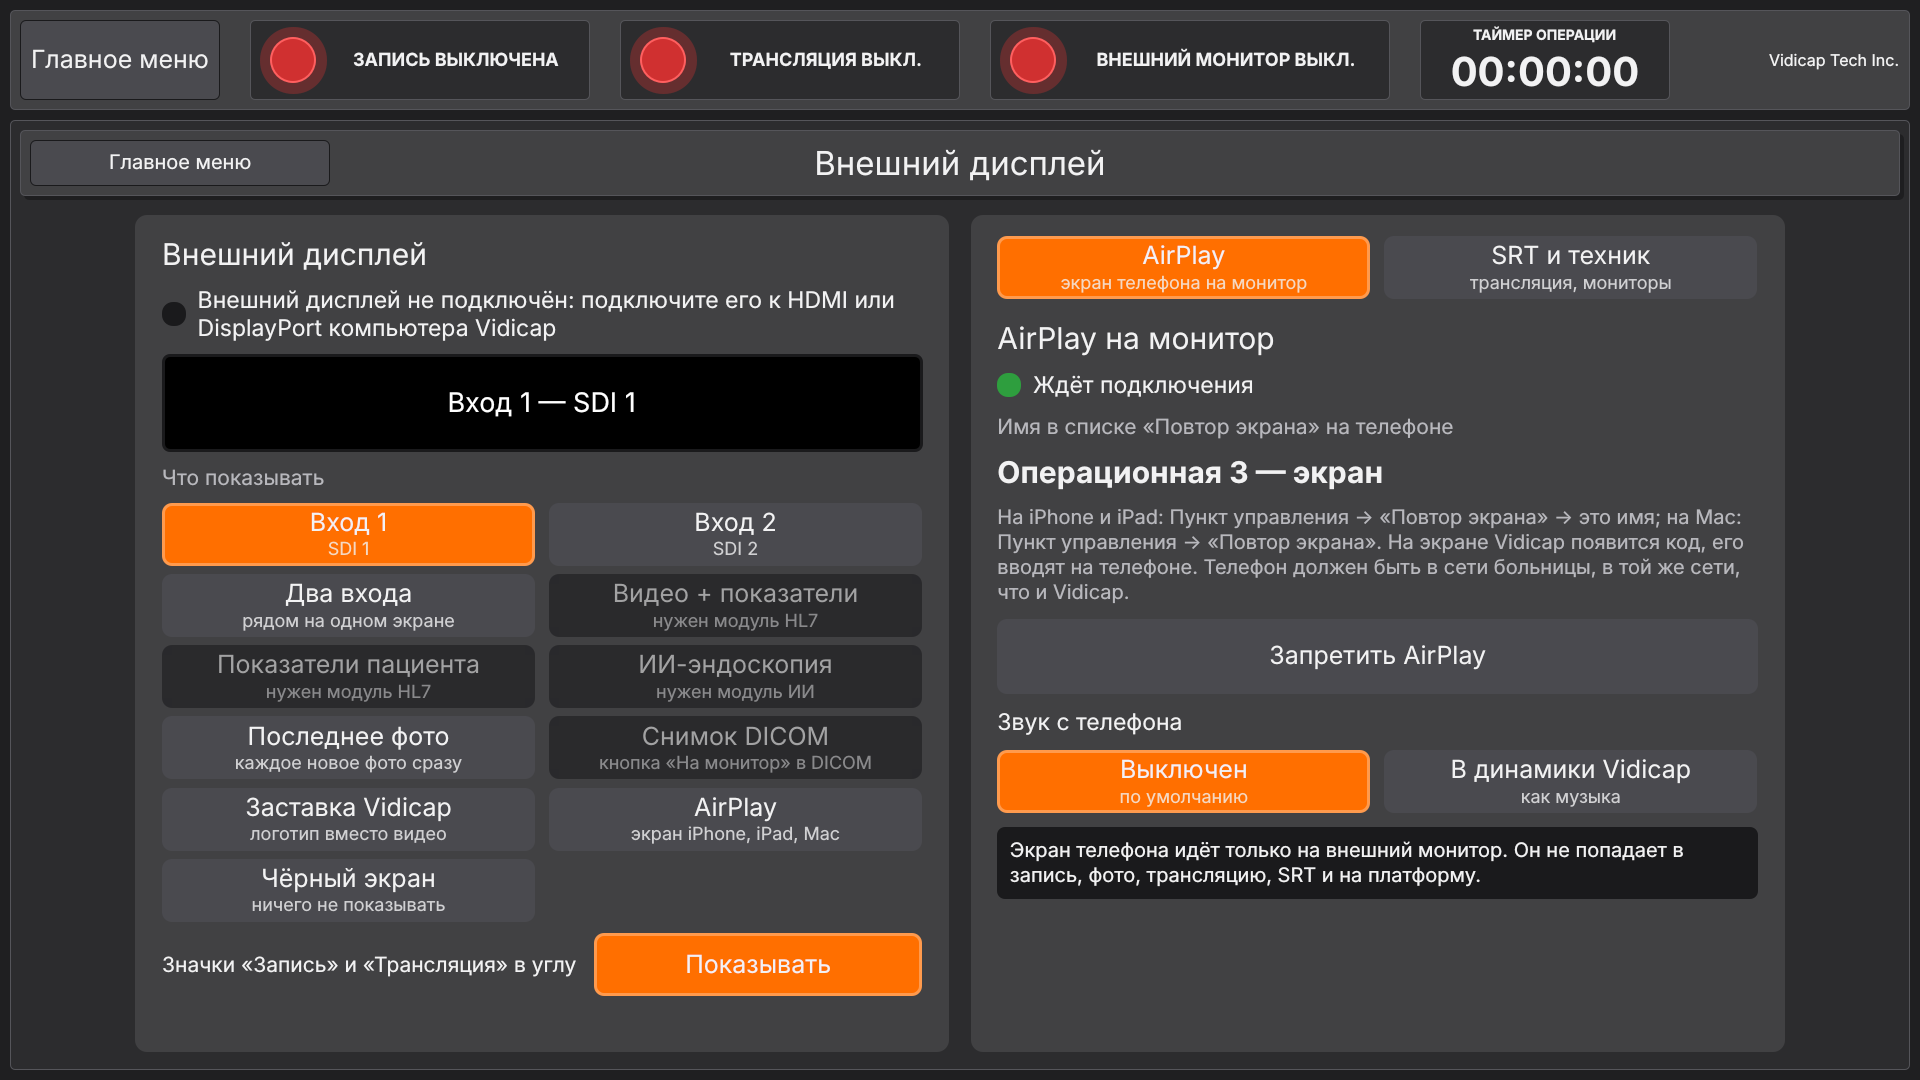
Task: Select Снимок DICOM option
Action: (x=735, y=748)
